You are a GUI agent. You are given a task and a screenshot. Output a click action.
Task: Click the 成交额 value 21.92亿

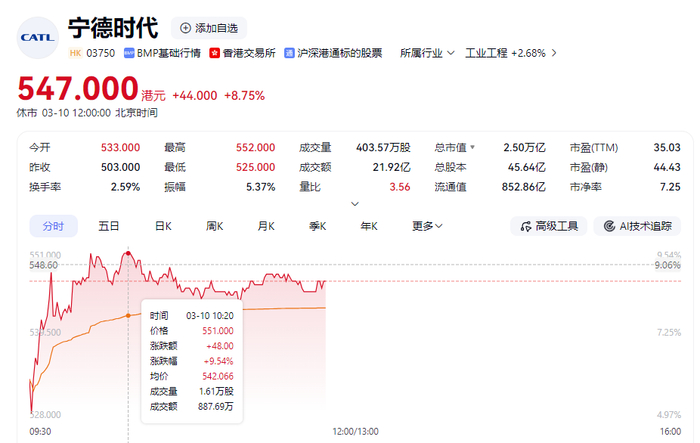coord(392,167)
